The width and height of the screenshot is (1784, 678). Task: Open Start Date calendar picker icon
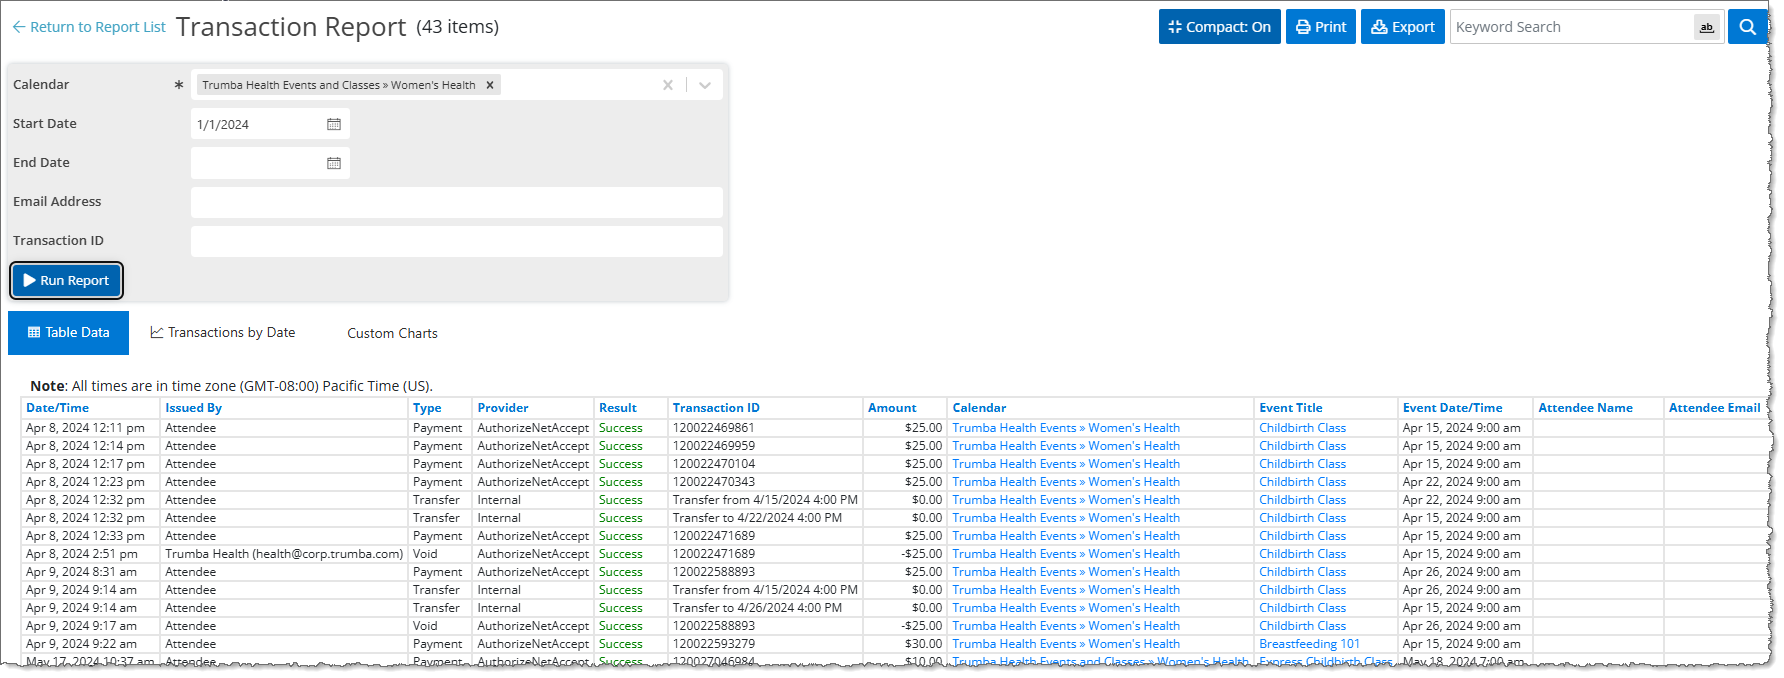[x=334, y=124]
